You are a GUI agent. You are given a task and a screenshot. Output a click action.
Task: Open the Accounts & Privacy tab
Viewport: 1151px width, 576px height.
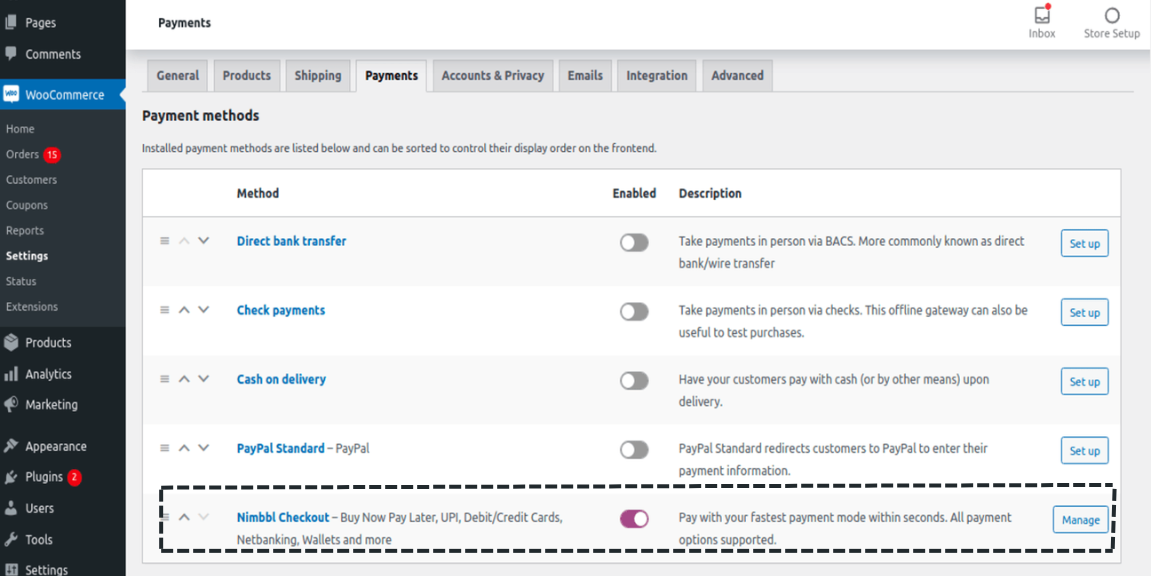(493, 76)
